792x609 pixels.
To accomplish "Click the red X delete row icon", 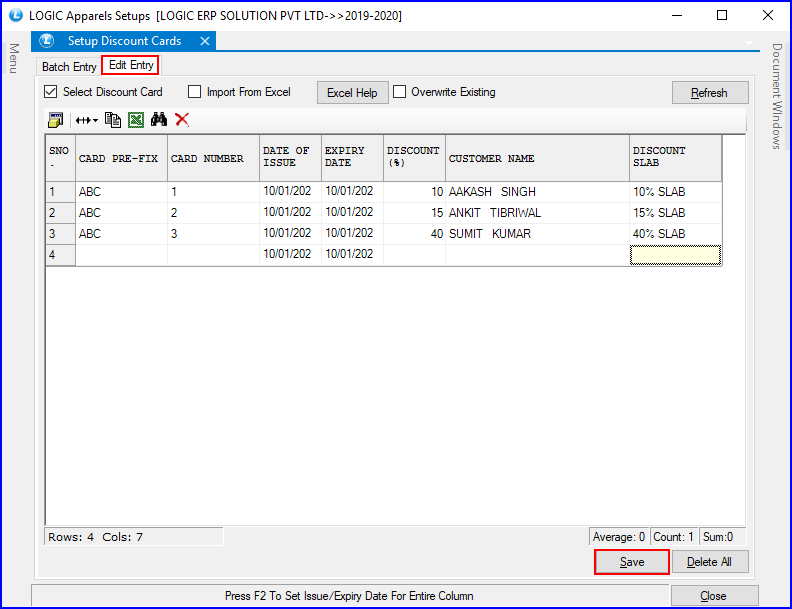I will click(x=182, y=120).
